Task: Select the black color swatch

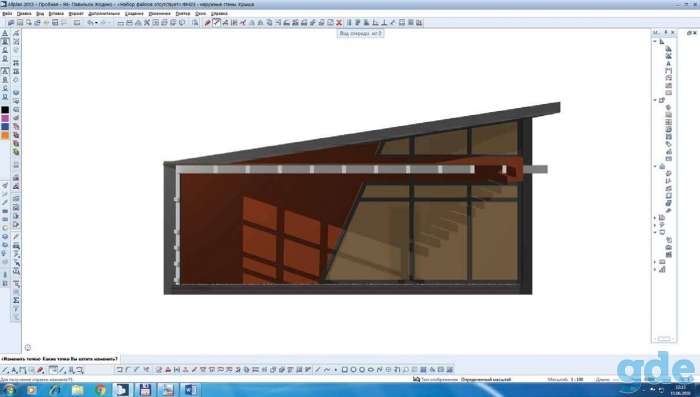Action: (x=5, y=110)
